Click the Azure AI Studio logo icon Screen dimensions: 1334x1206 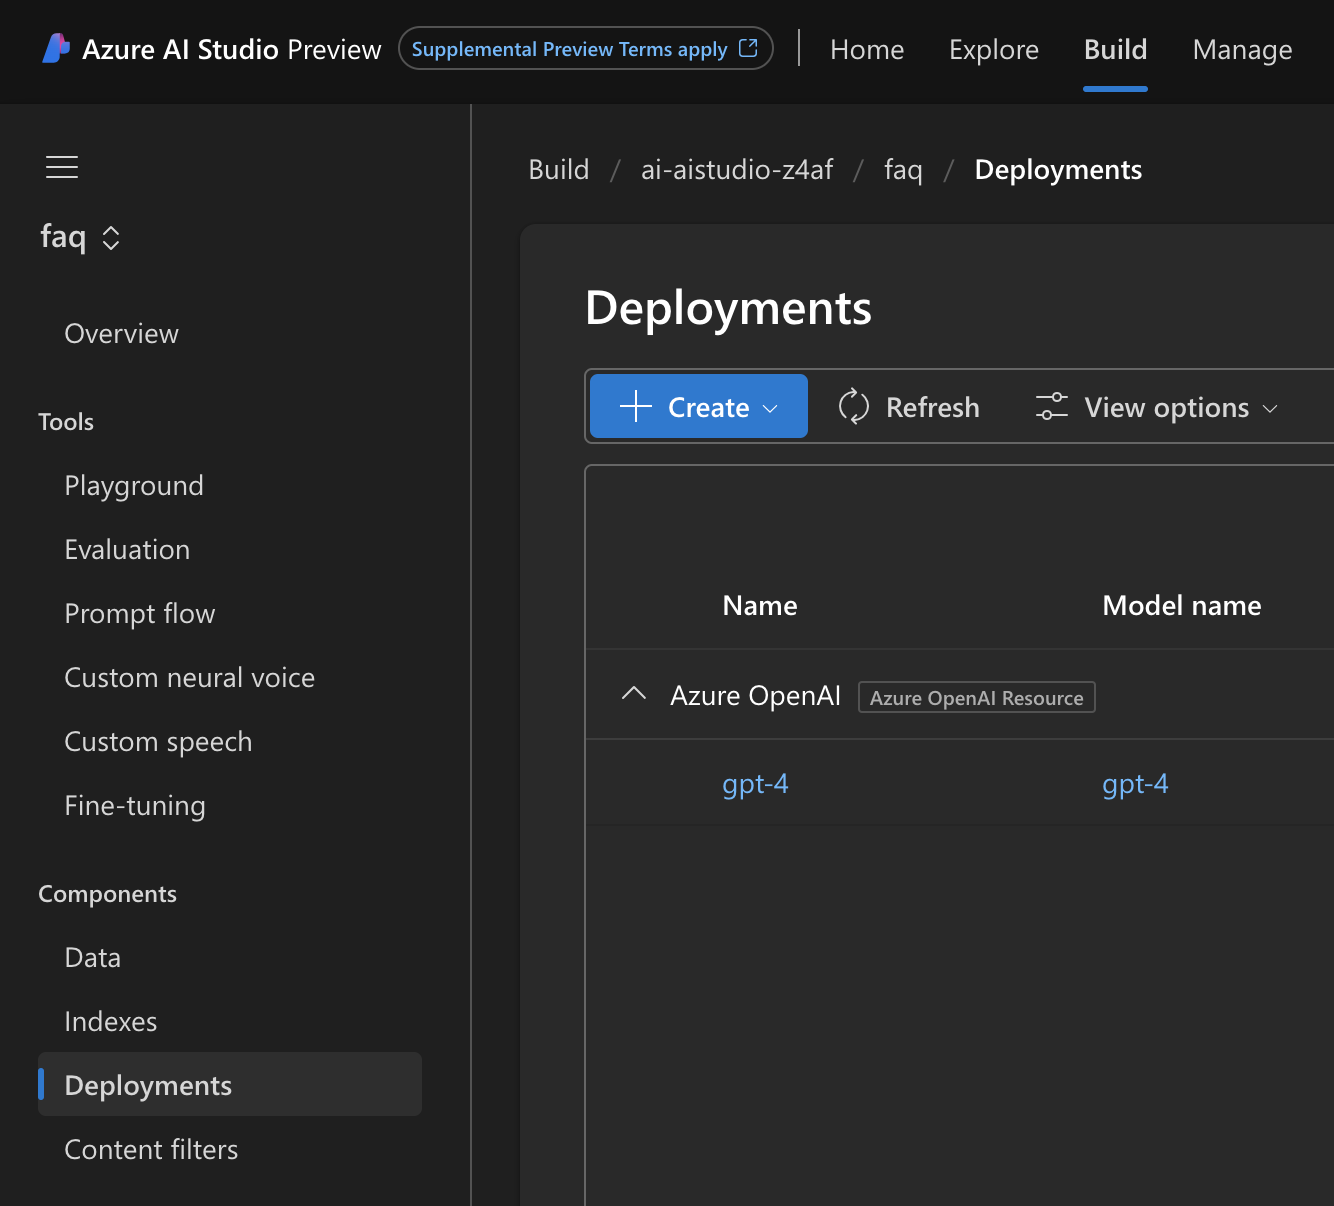tap(56, 48)
